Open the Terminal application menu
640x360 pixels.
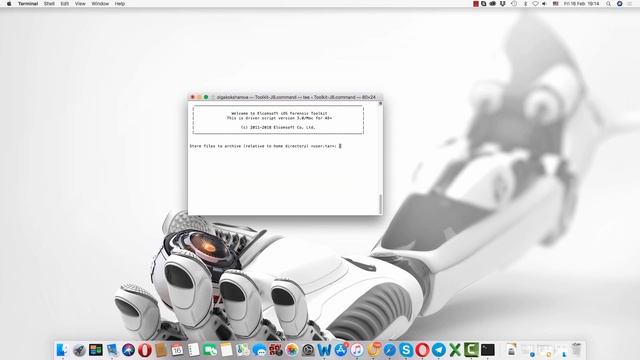pos(28,4)
